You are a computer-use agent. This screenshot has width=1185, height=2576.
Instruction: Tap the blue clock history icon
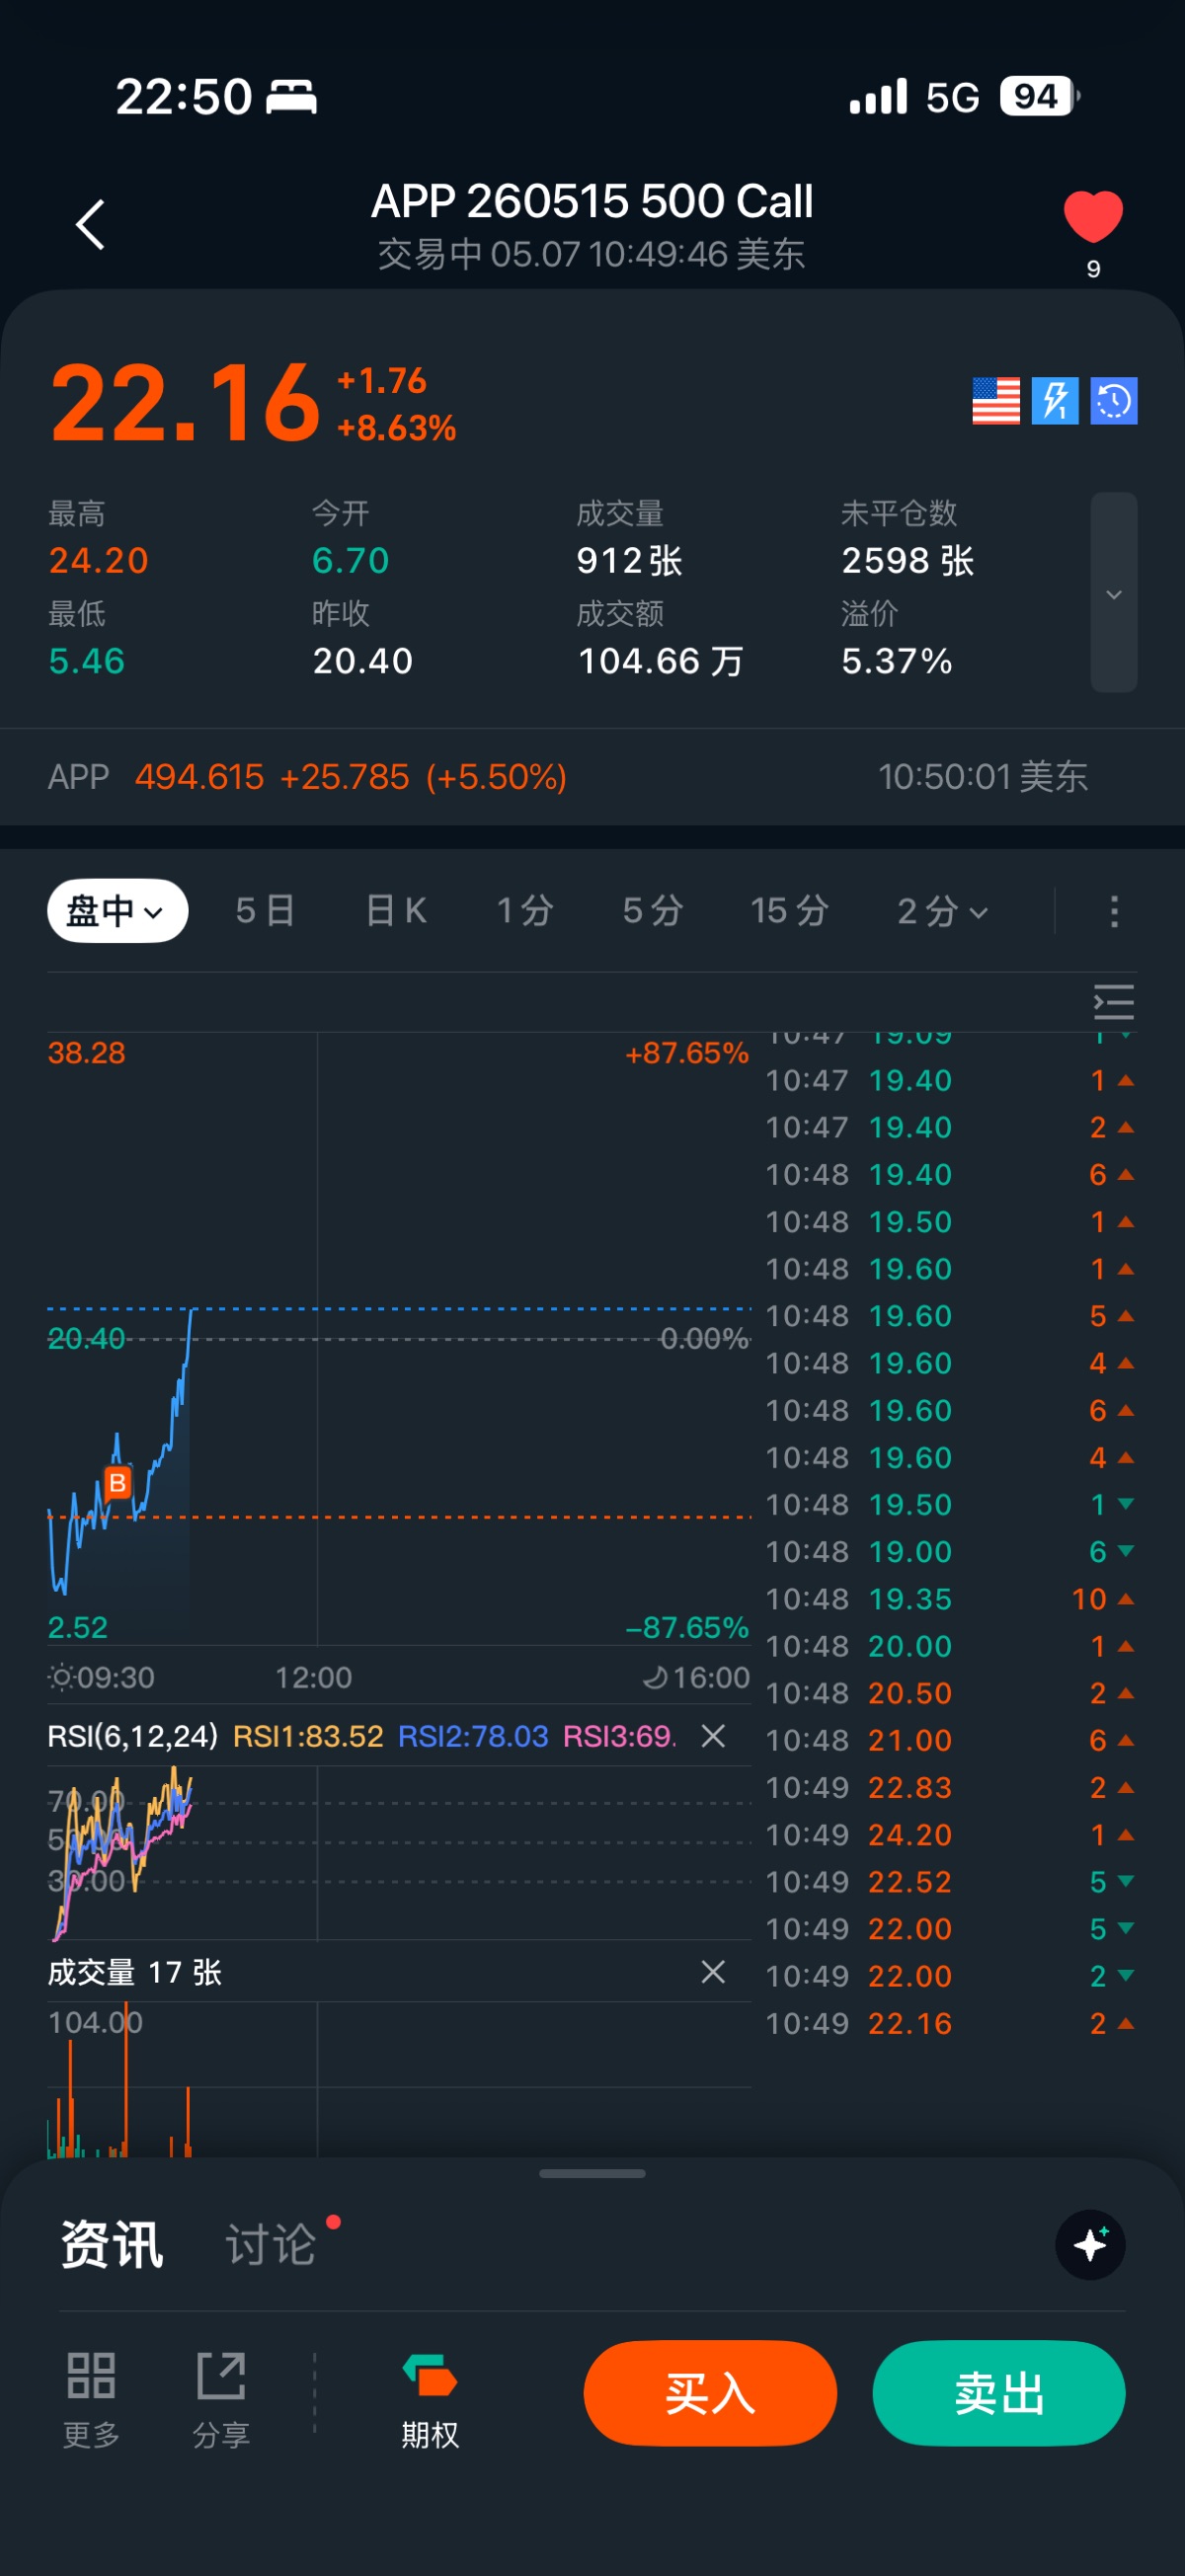coord(1114,401)
